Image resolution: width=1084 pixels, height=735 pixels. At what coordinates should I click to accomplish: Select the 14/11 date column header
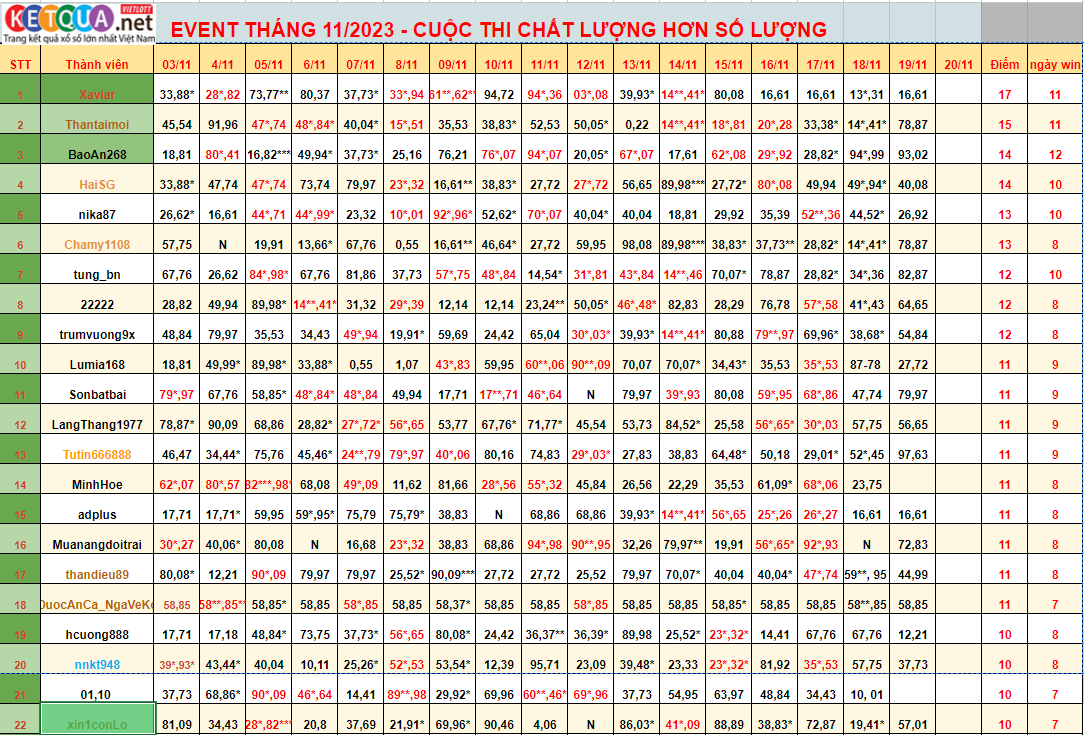pos(683,65)
